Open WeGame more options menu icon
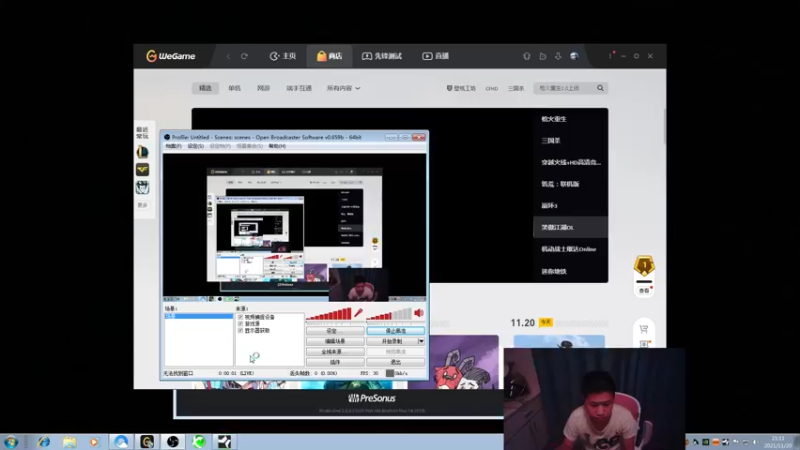 610,56
